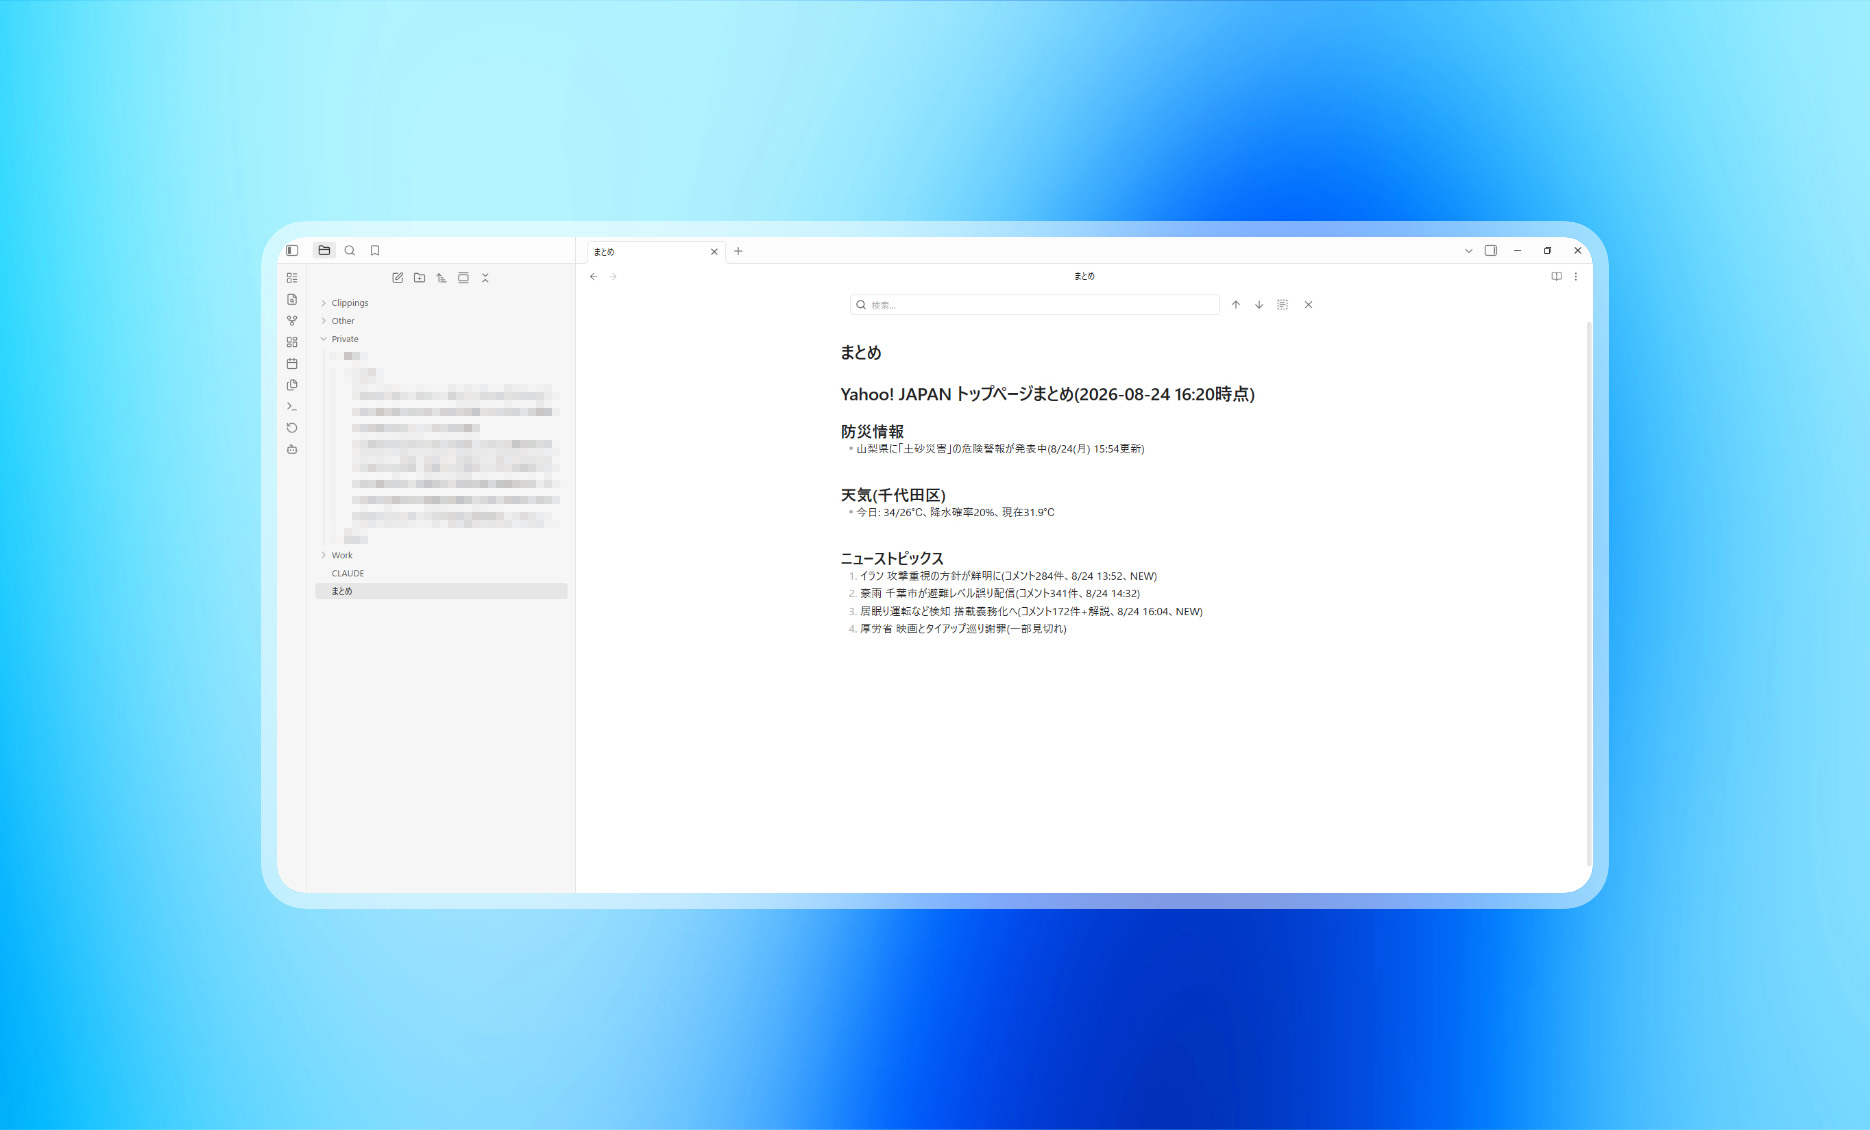The image size is (1870, 1130).
Task: Restore down the Obsidian window
Action: [x=1548, y=251]
